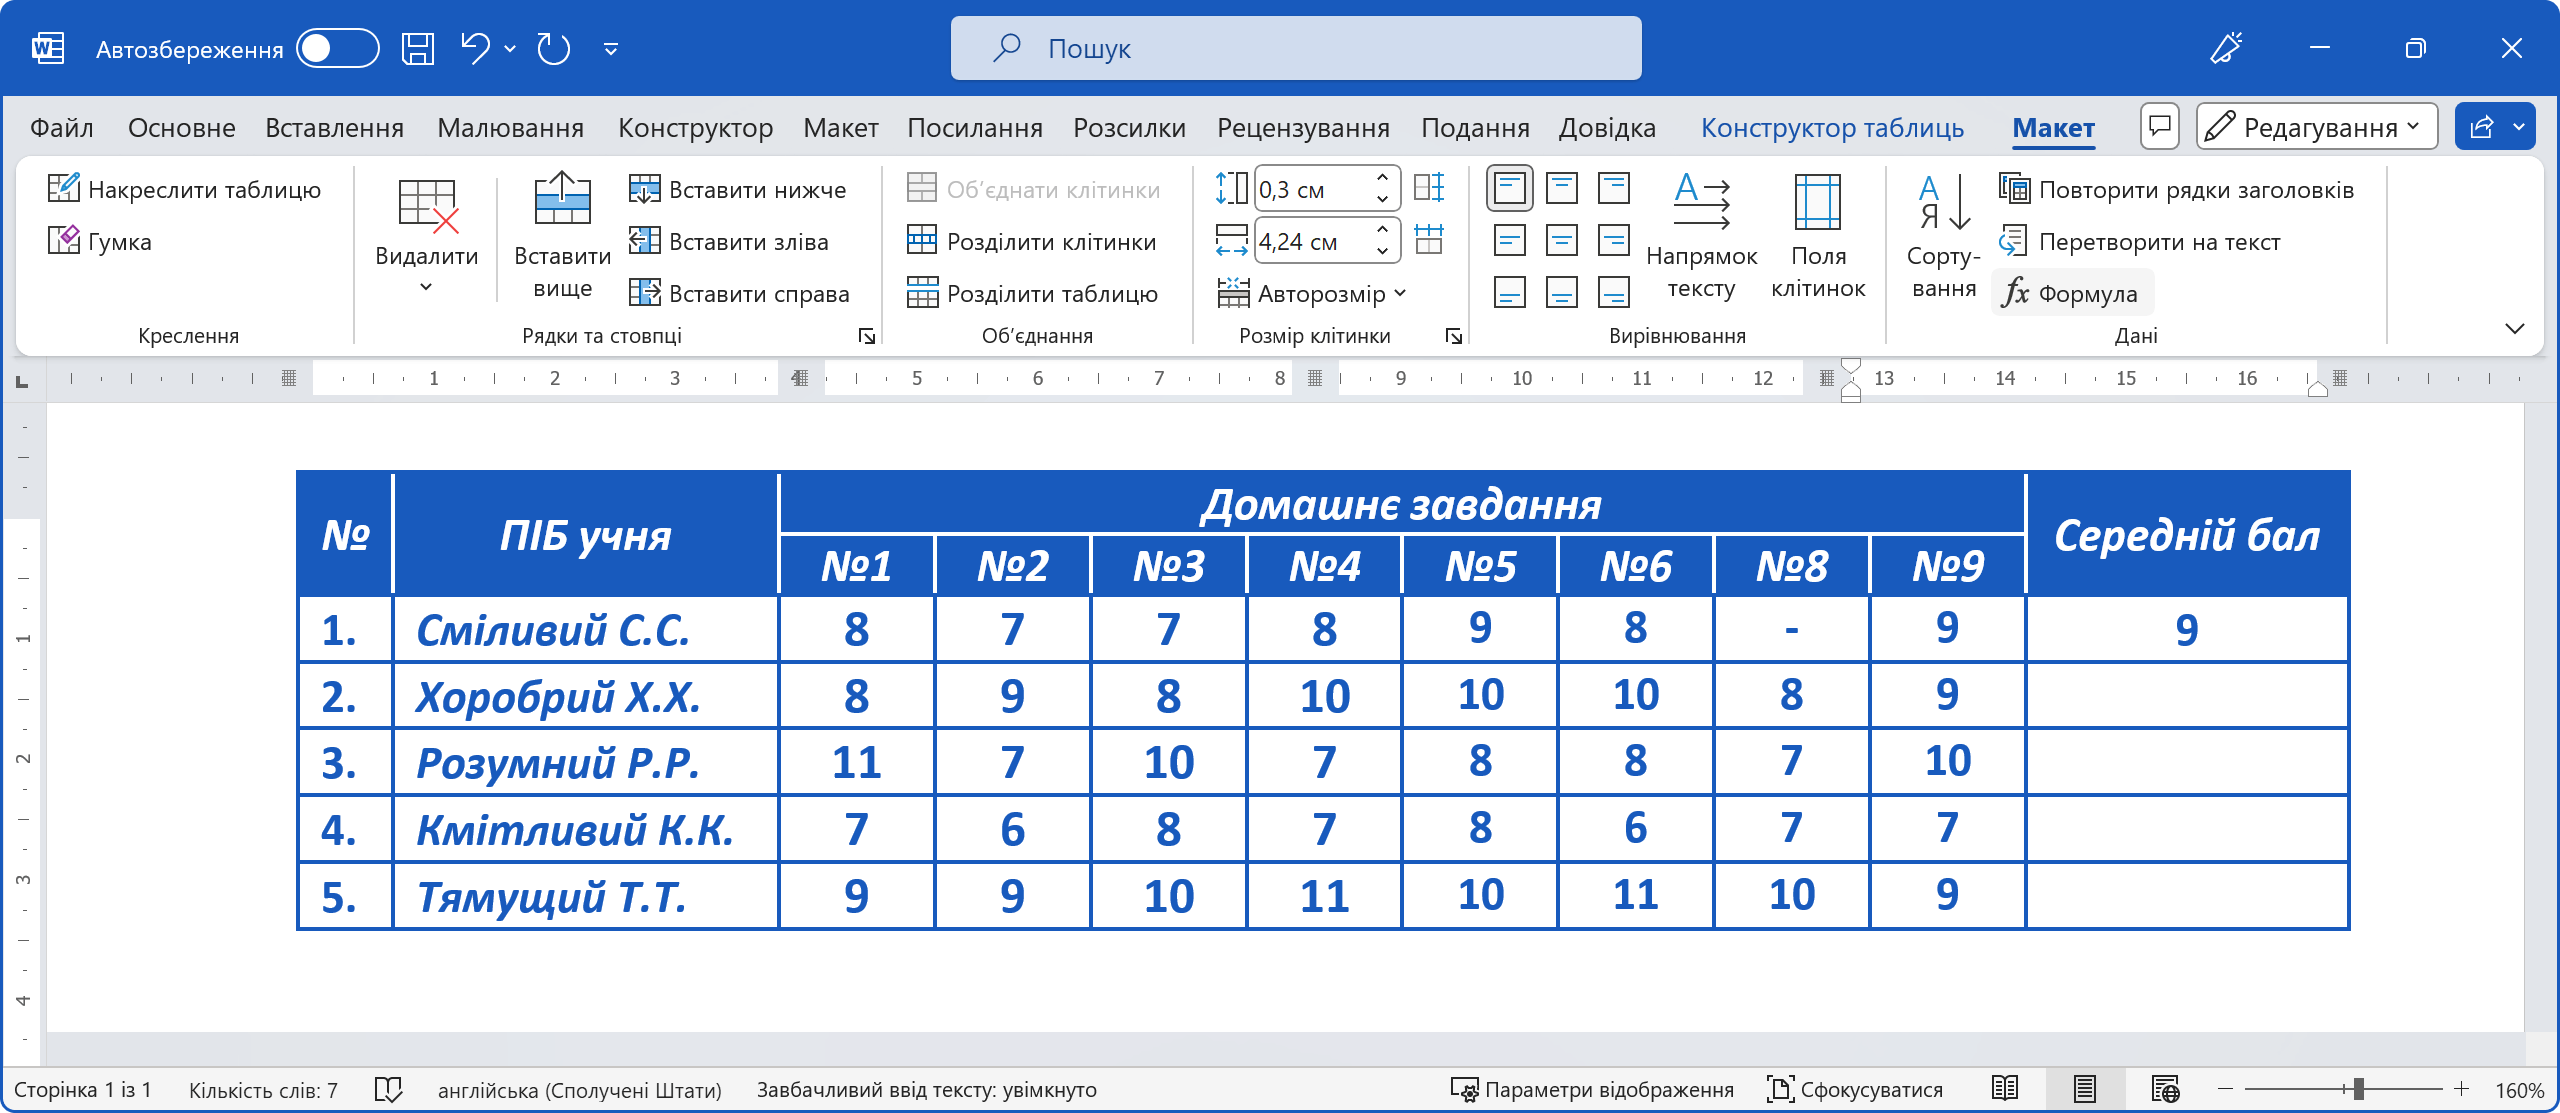The height and width of the screenshot is (1113, 2560).
Task: Switch to the Insert (Вставлення) tab
Action: (x=334, y=127)
